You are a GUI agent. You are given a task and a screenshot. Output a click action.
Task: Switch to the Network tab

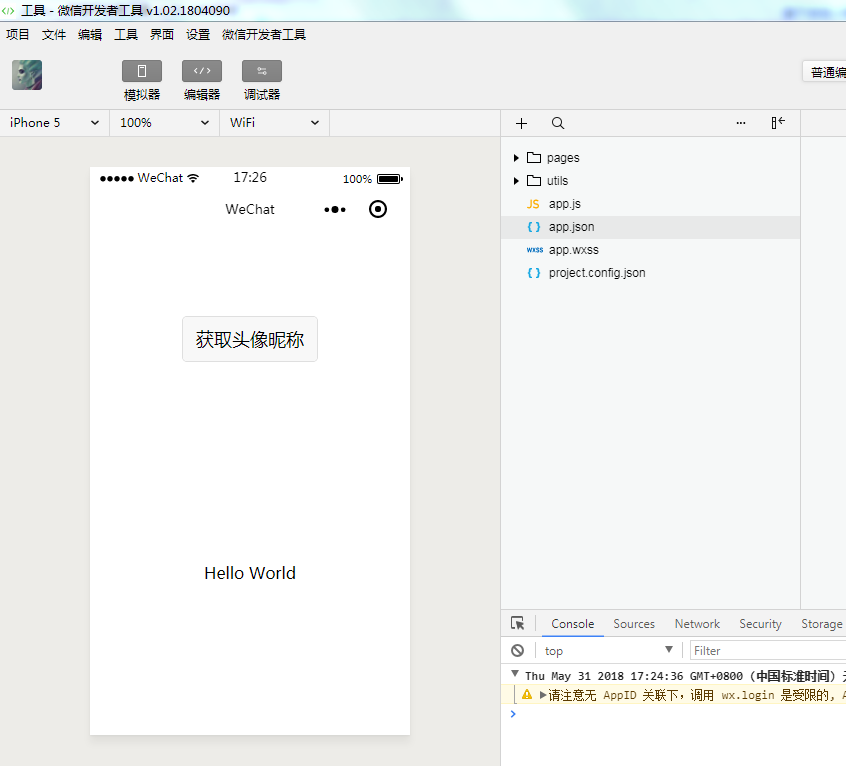[697, 623]
